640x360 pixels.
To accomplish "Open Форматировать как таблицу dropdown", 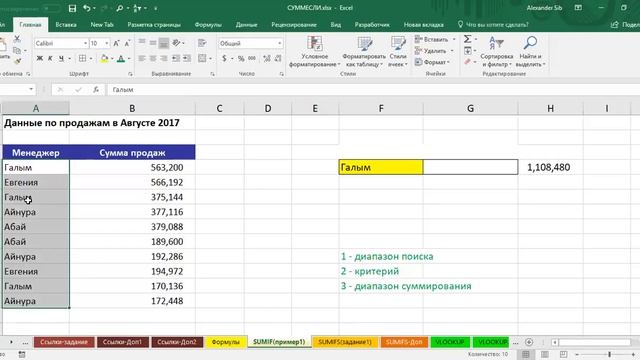I will (x=364, y=52).
